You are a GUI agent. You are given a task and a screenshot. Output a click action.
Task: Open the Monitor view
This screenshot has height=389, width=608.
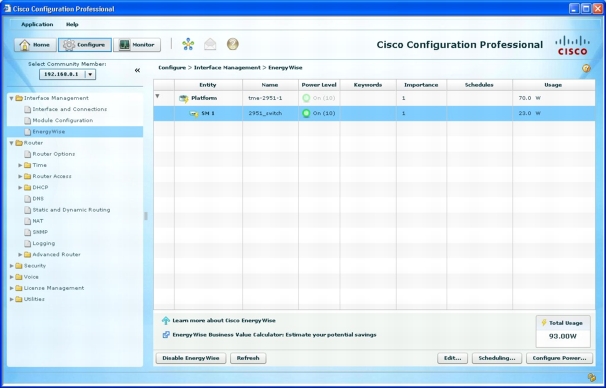point(137,45)
